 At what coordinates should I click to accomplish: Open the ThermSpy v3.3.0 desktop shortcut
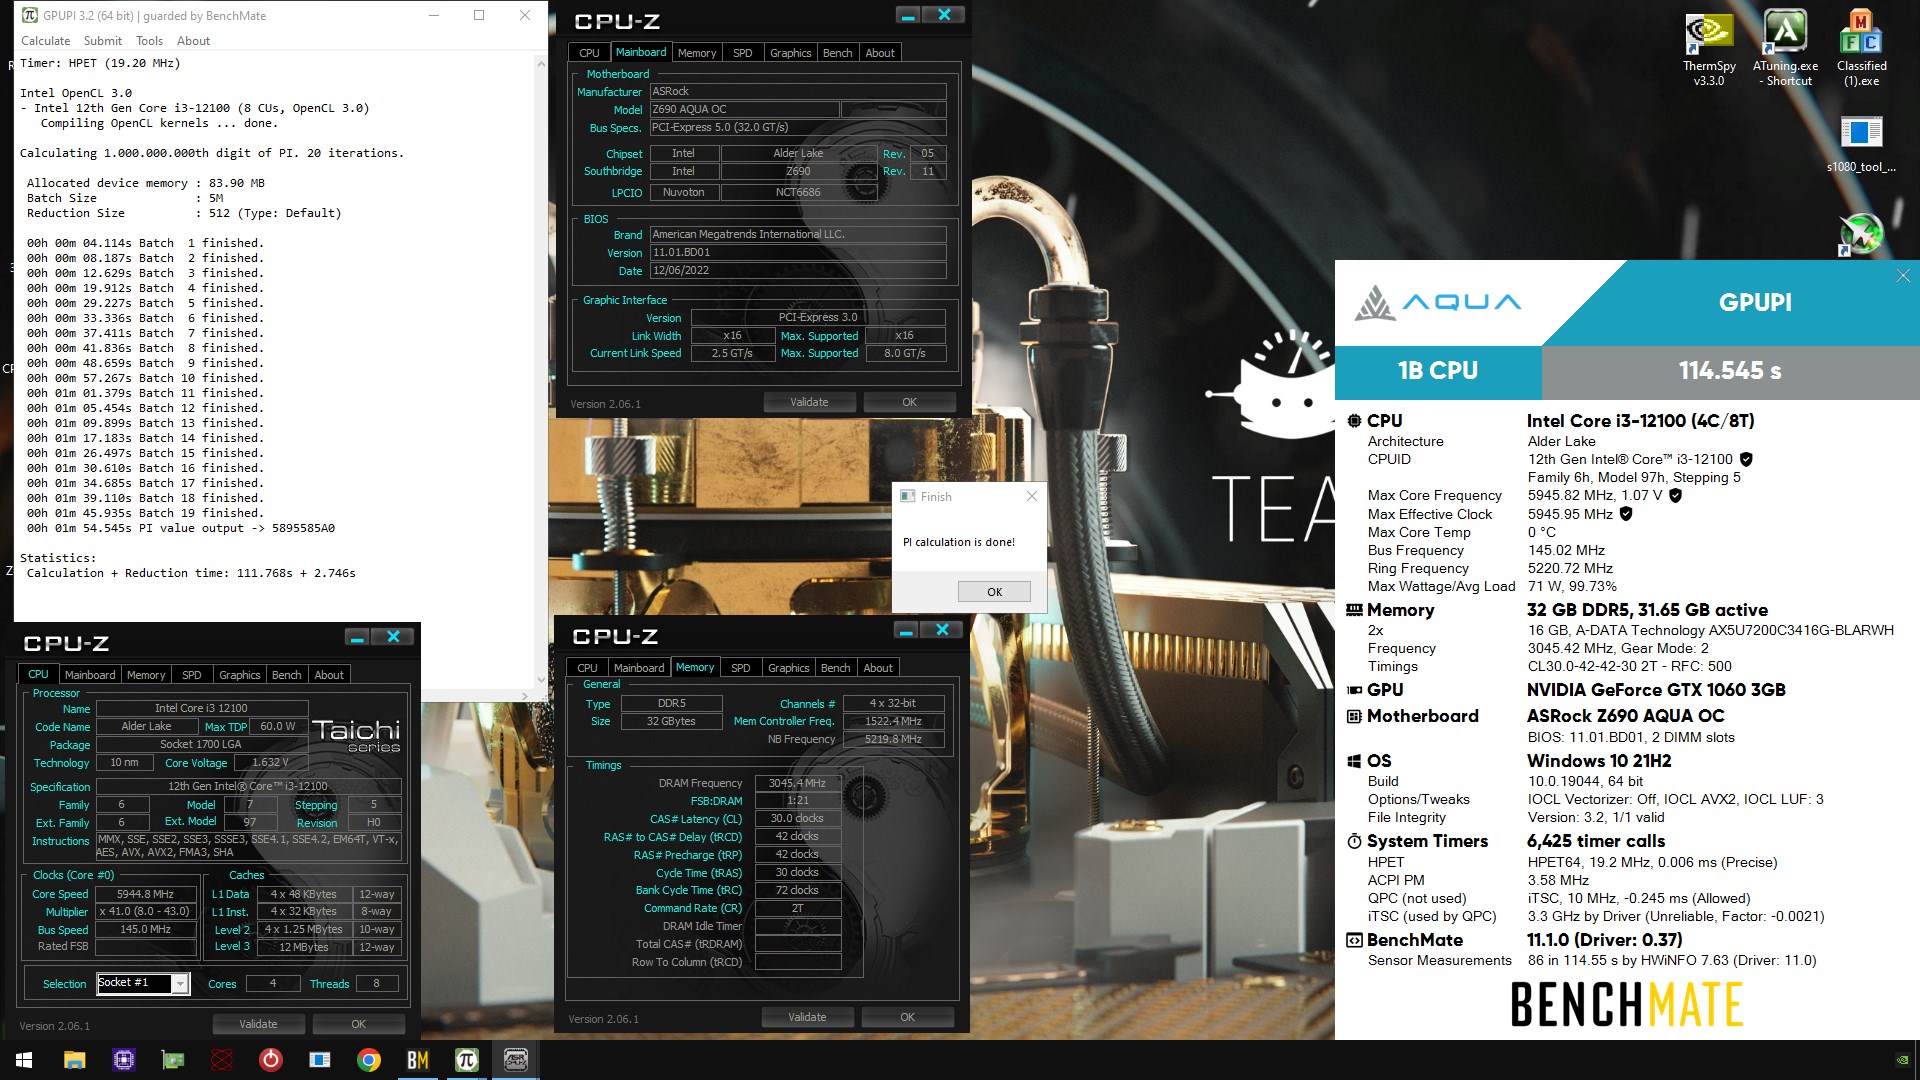coord(1709,48)
